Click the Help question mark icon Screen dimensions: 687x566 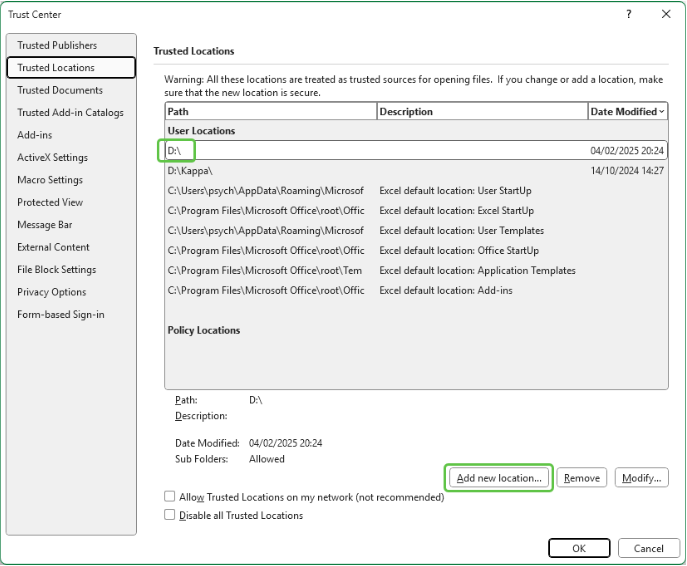pos(629,14)
